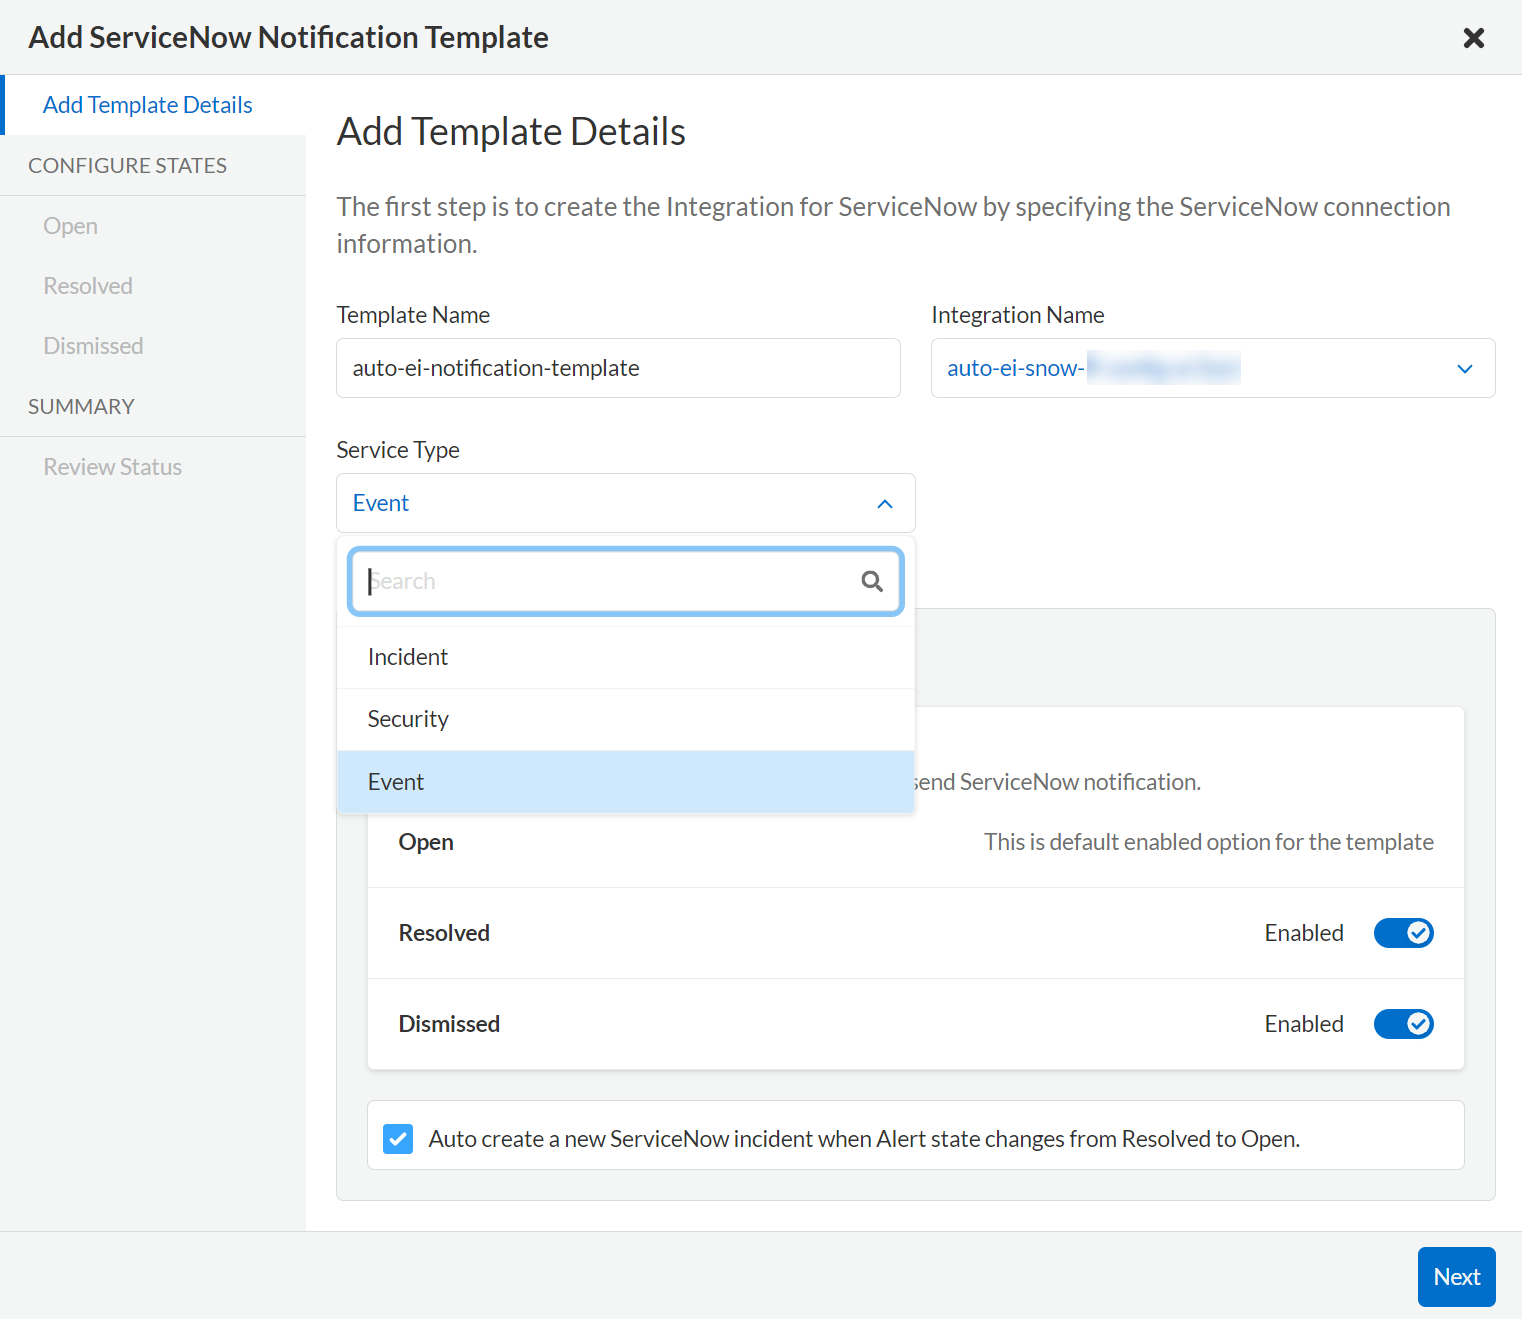Viewport: 1522px width, 1319px height.
Task: Collapse the Service Type dropdown
Action: tap(626, 503)
